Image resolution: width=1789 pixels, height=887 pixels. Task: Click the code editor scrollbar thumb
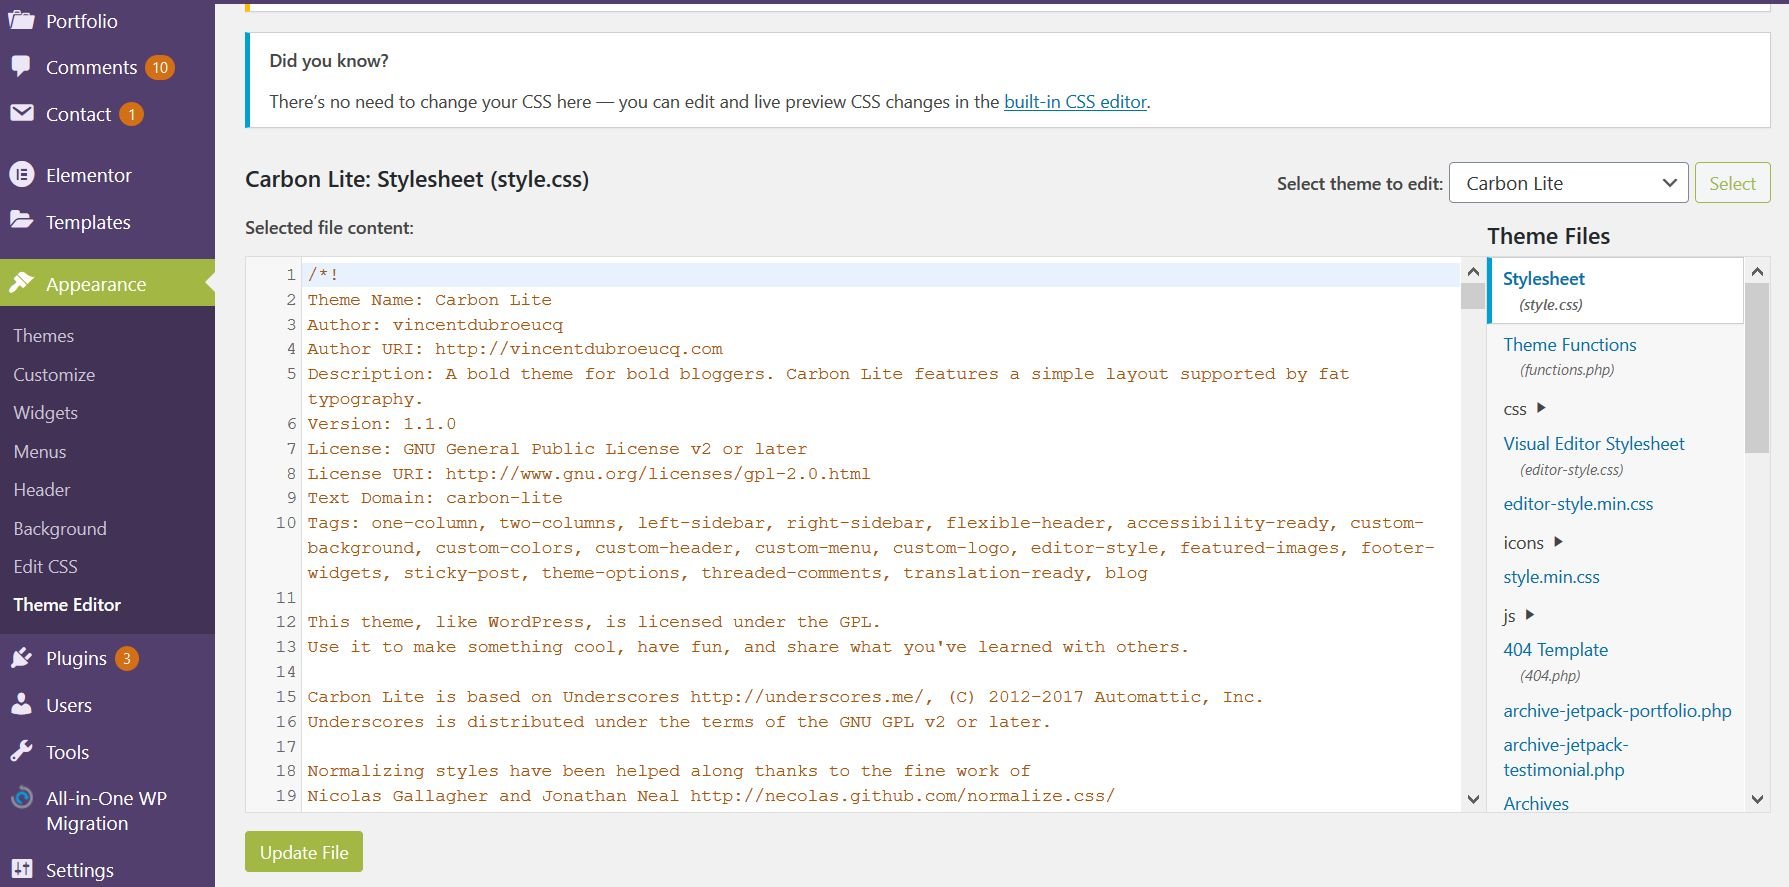point(1473,297)
